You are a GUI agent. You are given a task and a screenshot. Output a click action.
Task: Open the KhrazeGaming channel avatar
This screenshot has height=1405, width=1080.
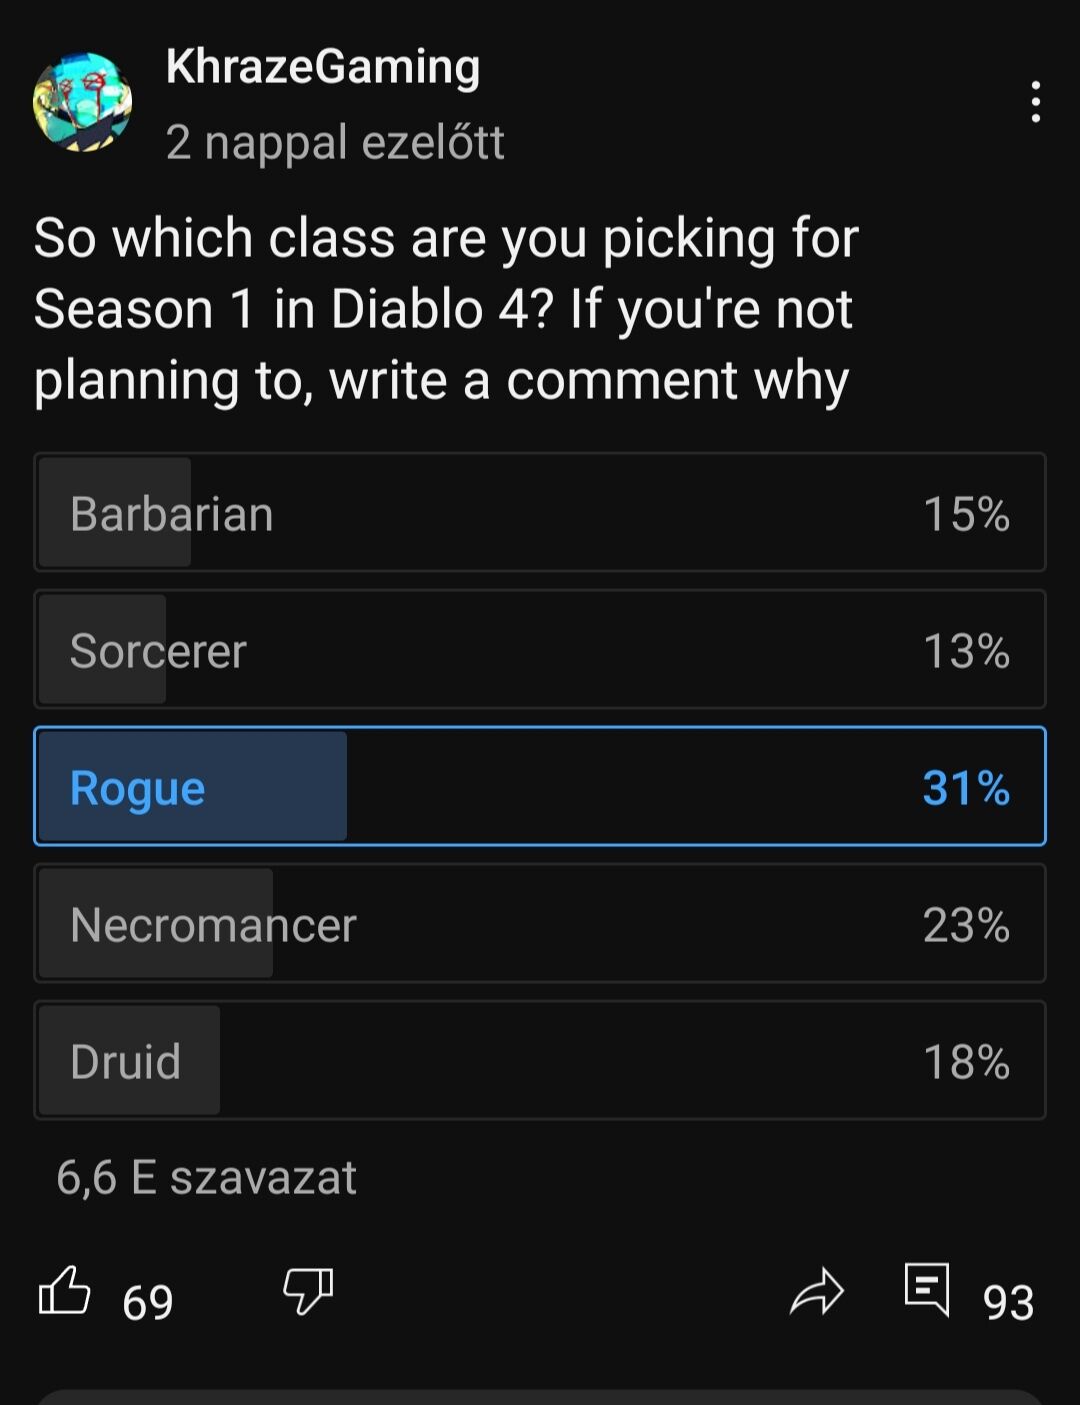coord(82,102)
